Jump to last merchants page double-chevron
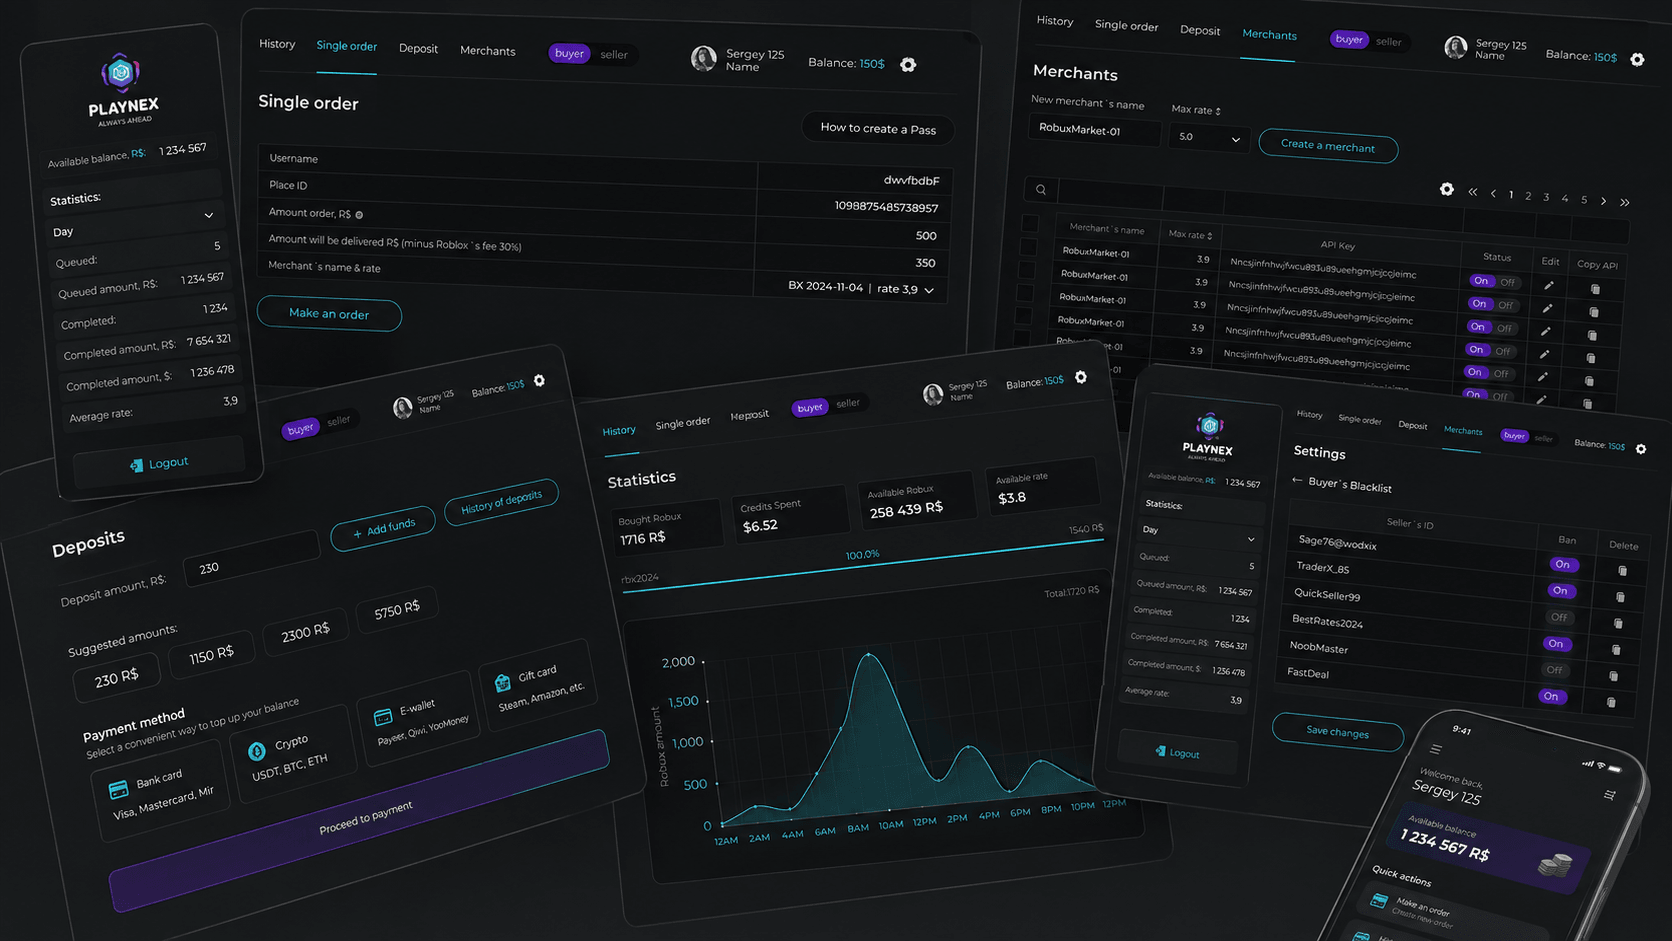Image resolution: width=1672 pixels, height=941 pixels. tap(1625, 202)
